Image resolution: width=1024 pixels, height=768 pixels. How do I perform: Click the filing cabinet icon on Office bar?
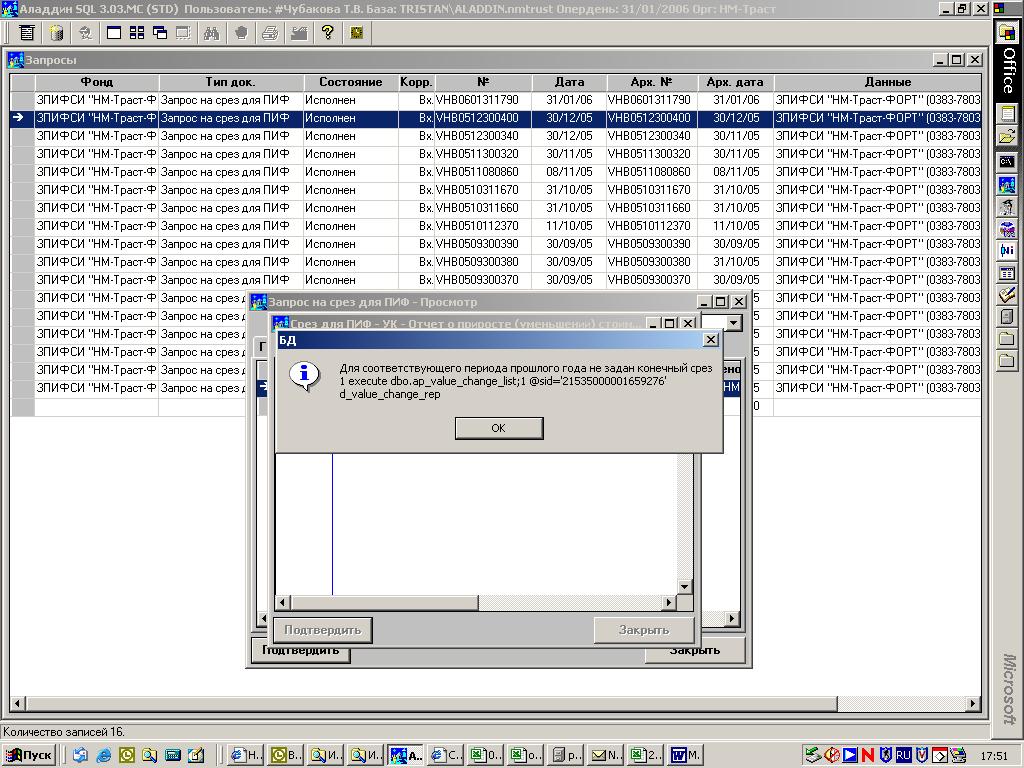click(1007, 317)
